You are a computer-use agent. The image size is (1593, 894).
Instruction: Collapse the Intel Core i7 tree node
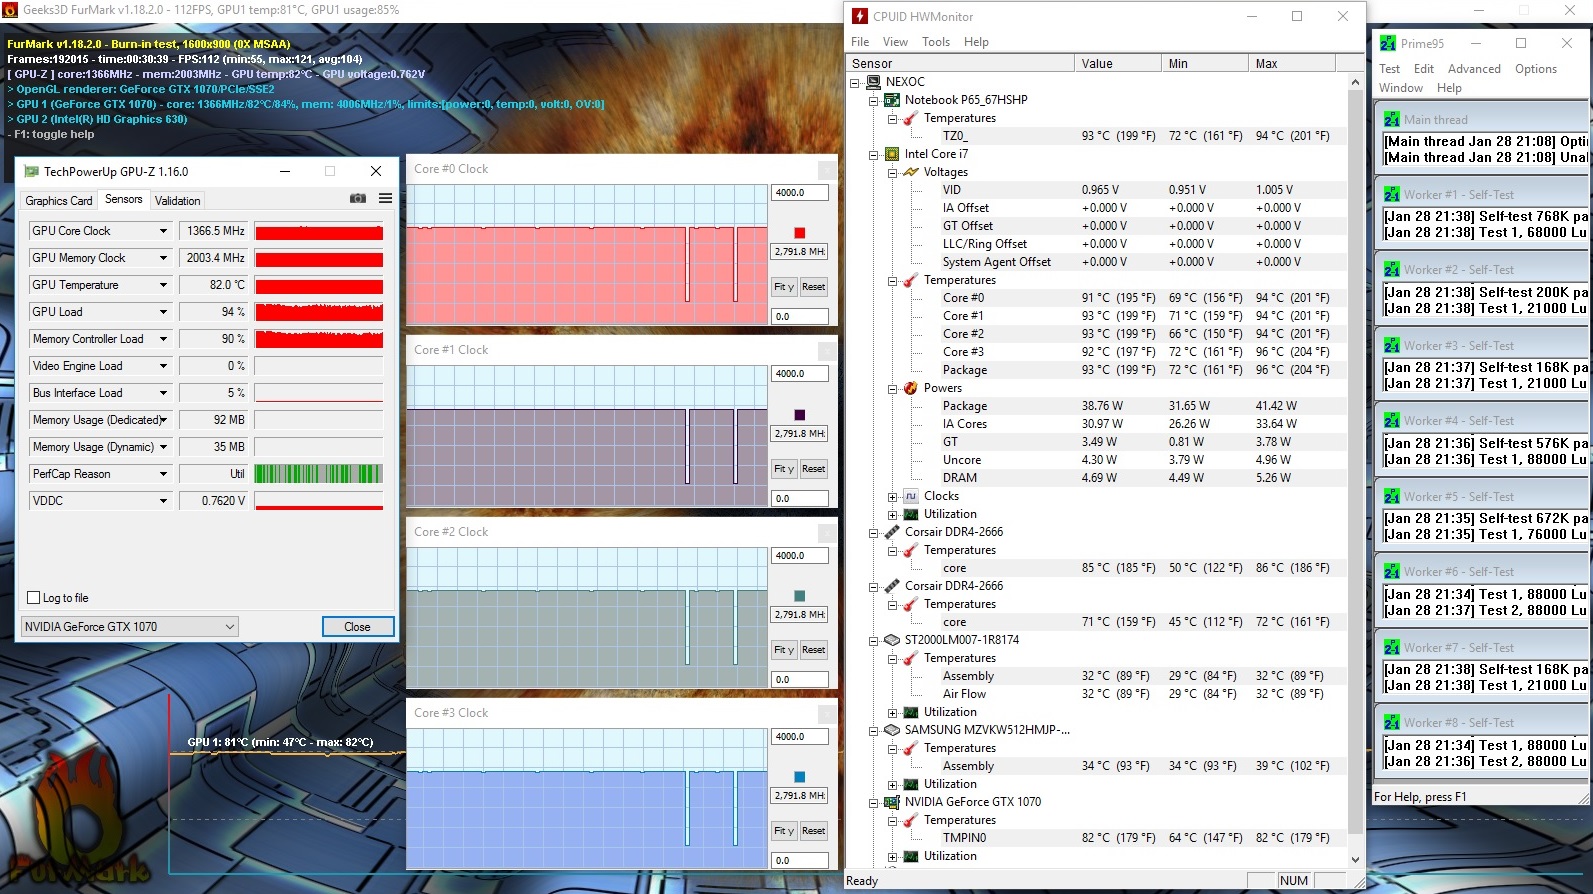pos(874,154)
